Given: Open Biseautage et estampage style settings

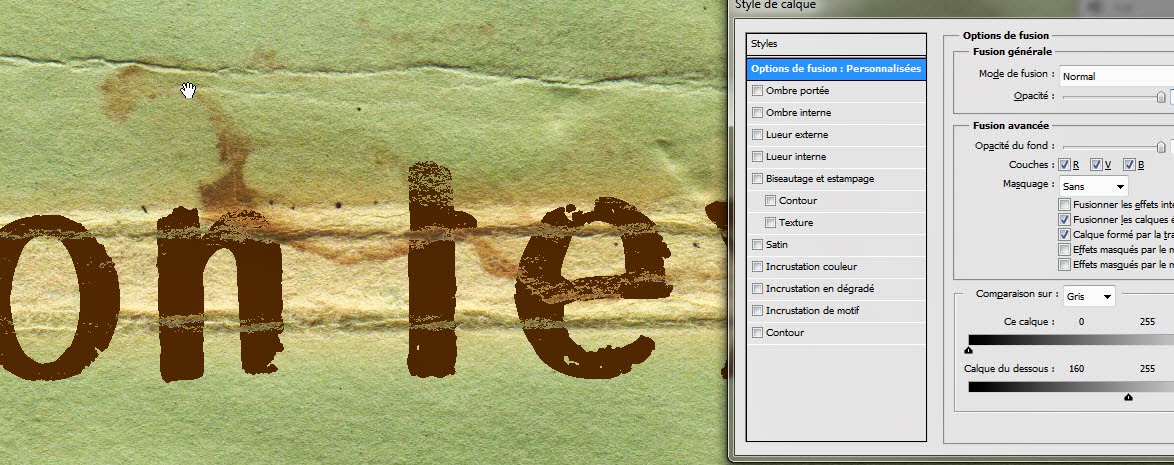Looking at the screenshot, I should pyautogui.click(x=819, y=178).
